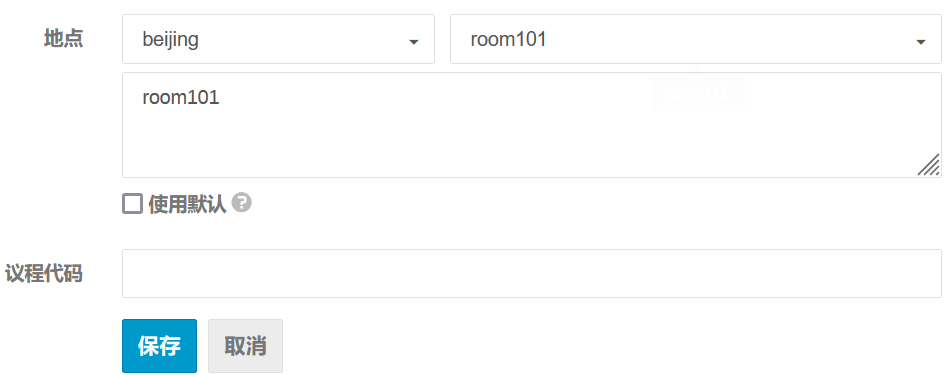Click the resize grip icon of the room101 textarea
The image size is (949, 375).
928,165
